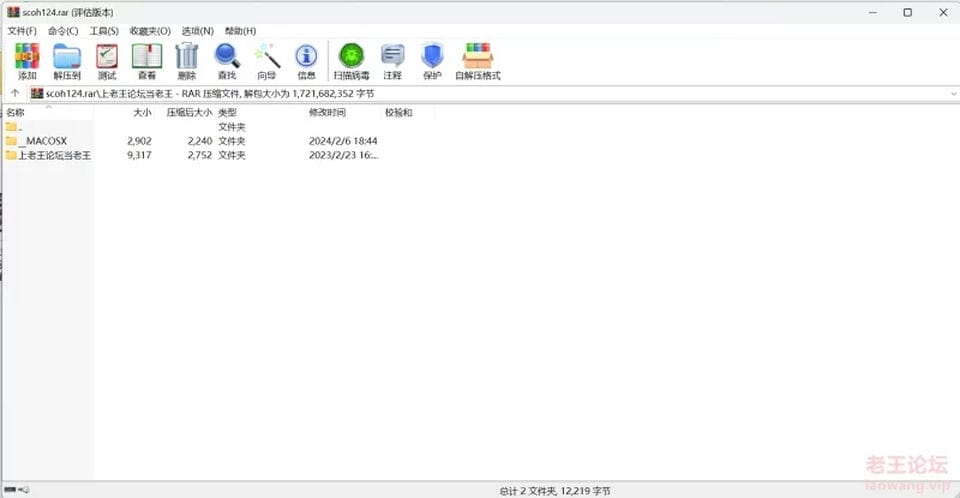The width and height of the screenshot is (960, 498).
Task: Click packed size value 2,752
Action: tap(200, 155)
